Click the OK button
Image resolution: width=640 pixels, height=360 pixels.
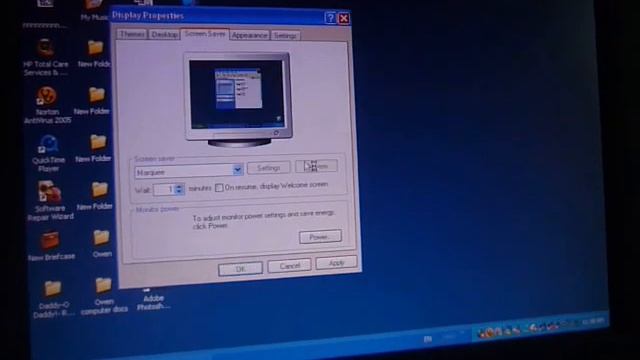click(x=240, y=269)
